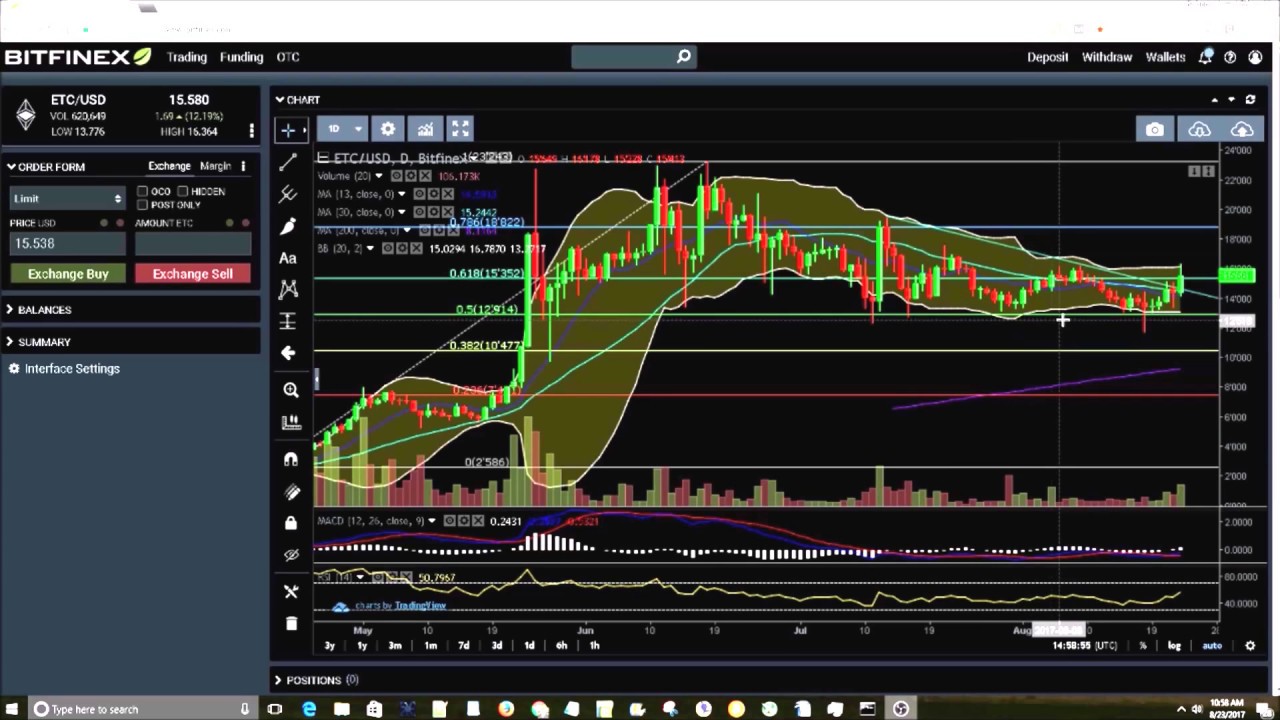
Task: Open the Funding menu
Action: coord(241,57)
